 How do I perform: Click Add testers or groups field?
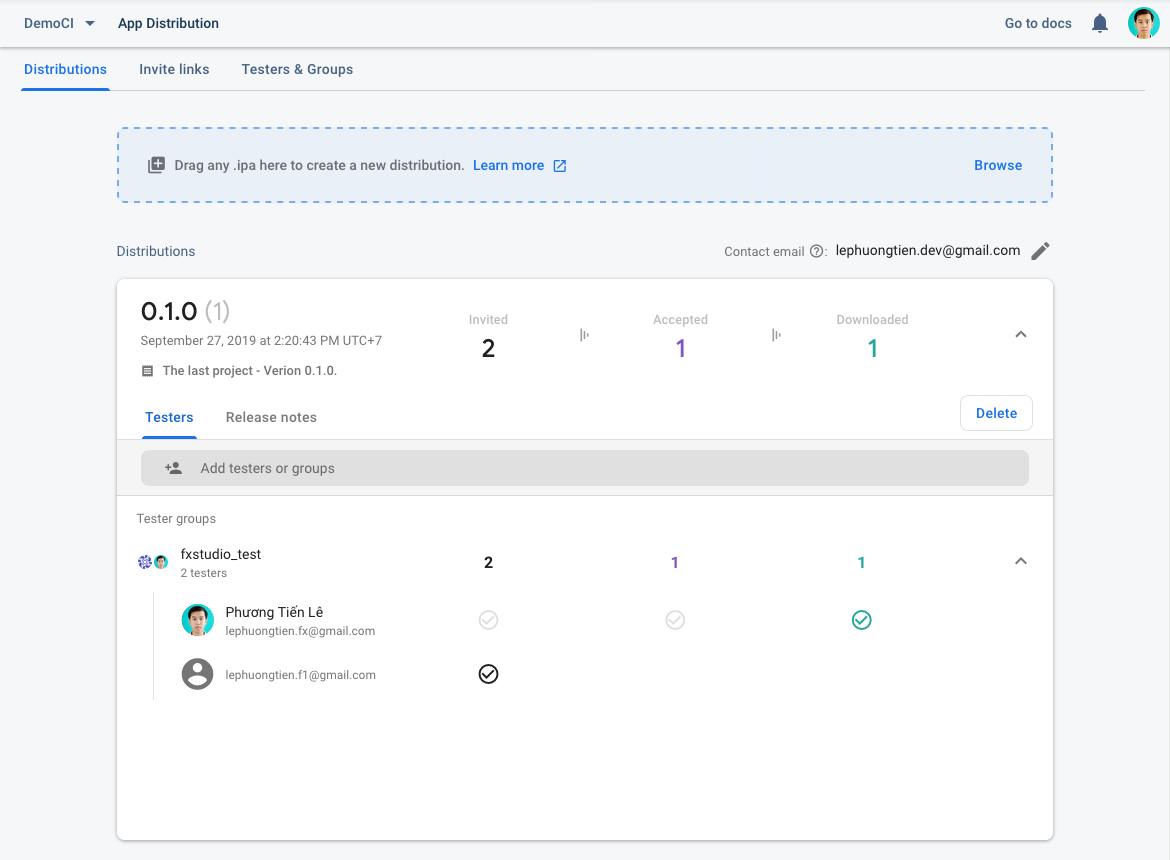coord(584,468)
